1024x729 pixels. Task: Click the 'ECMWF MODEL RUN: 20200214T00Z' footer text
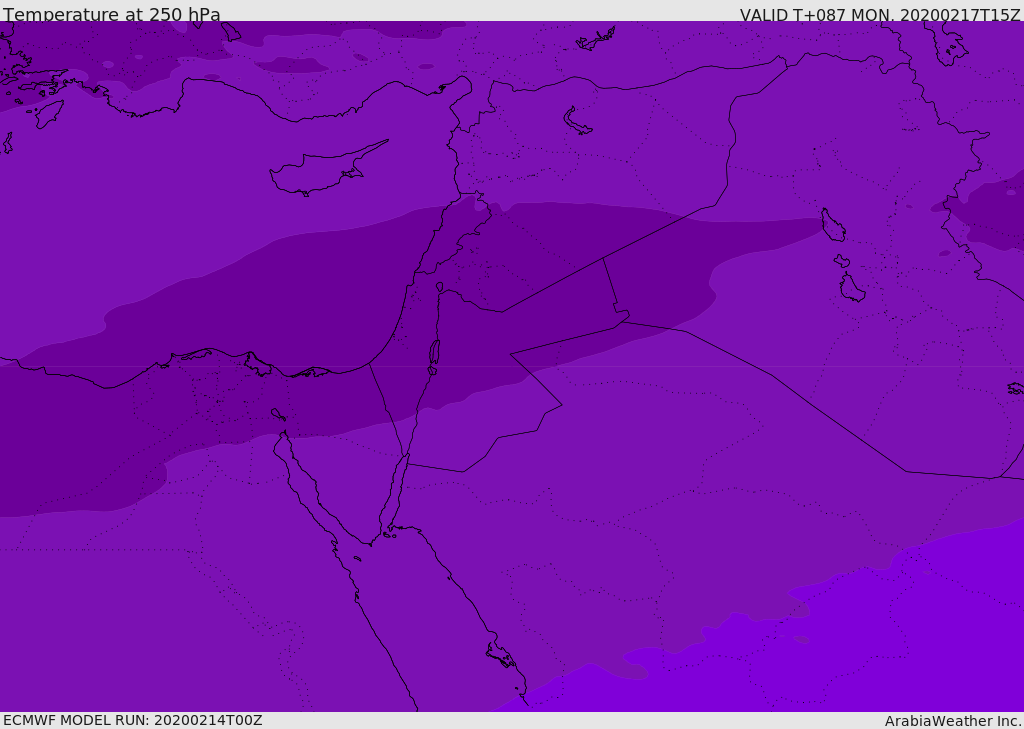pyautogui.click(x=133, y=720)
